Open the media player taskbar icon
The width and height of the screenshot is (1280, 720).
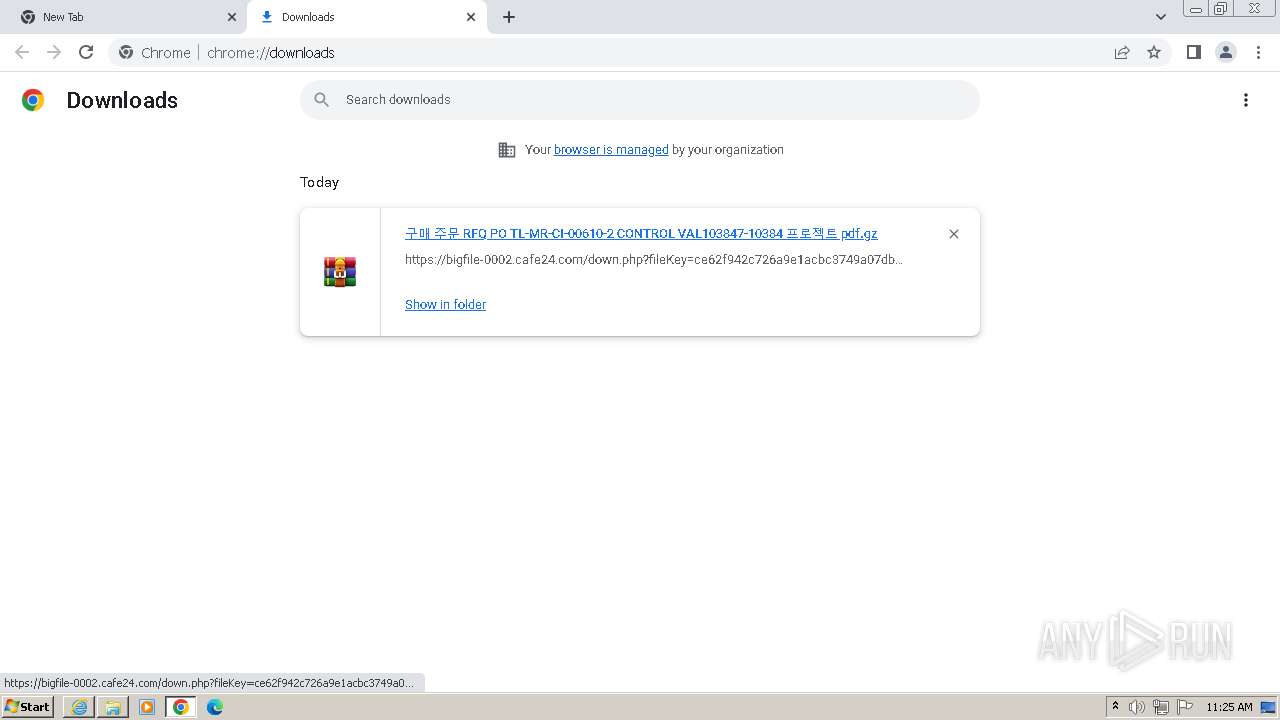click(147, 707)
